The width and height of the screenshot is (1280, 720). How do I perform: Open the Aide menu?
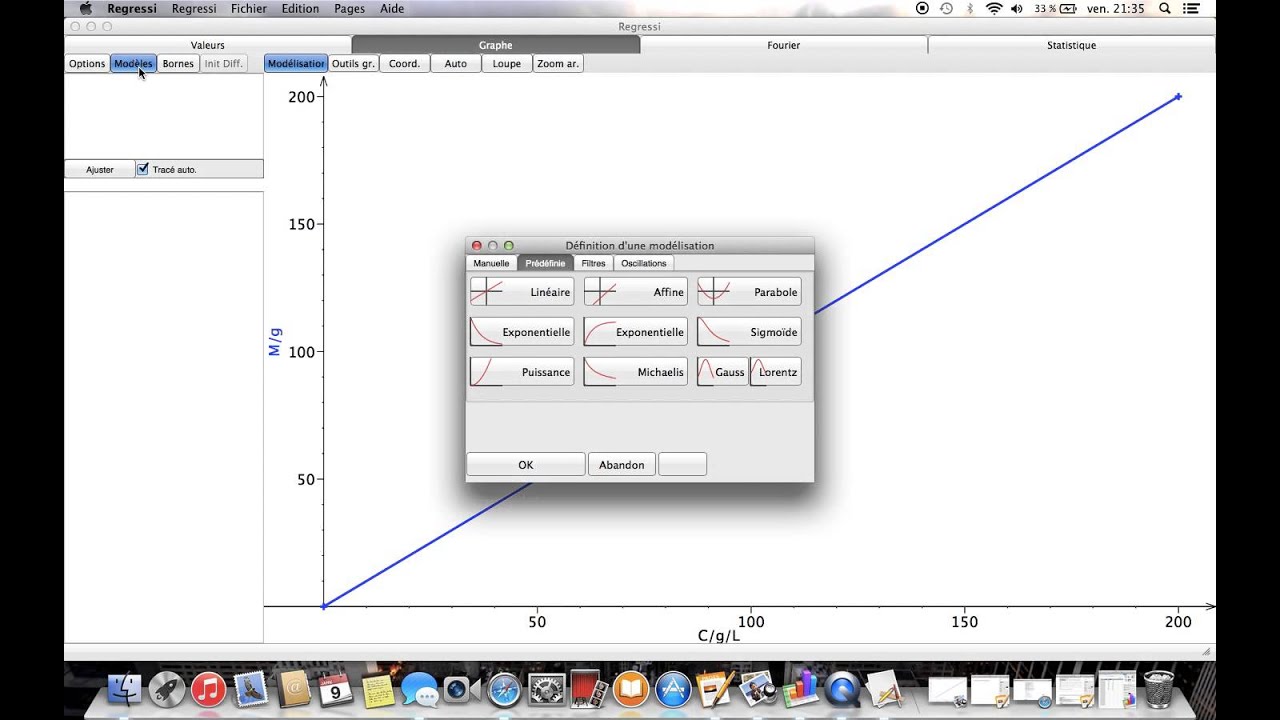pos(392,8)
